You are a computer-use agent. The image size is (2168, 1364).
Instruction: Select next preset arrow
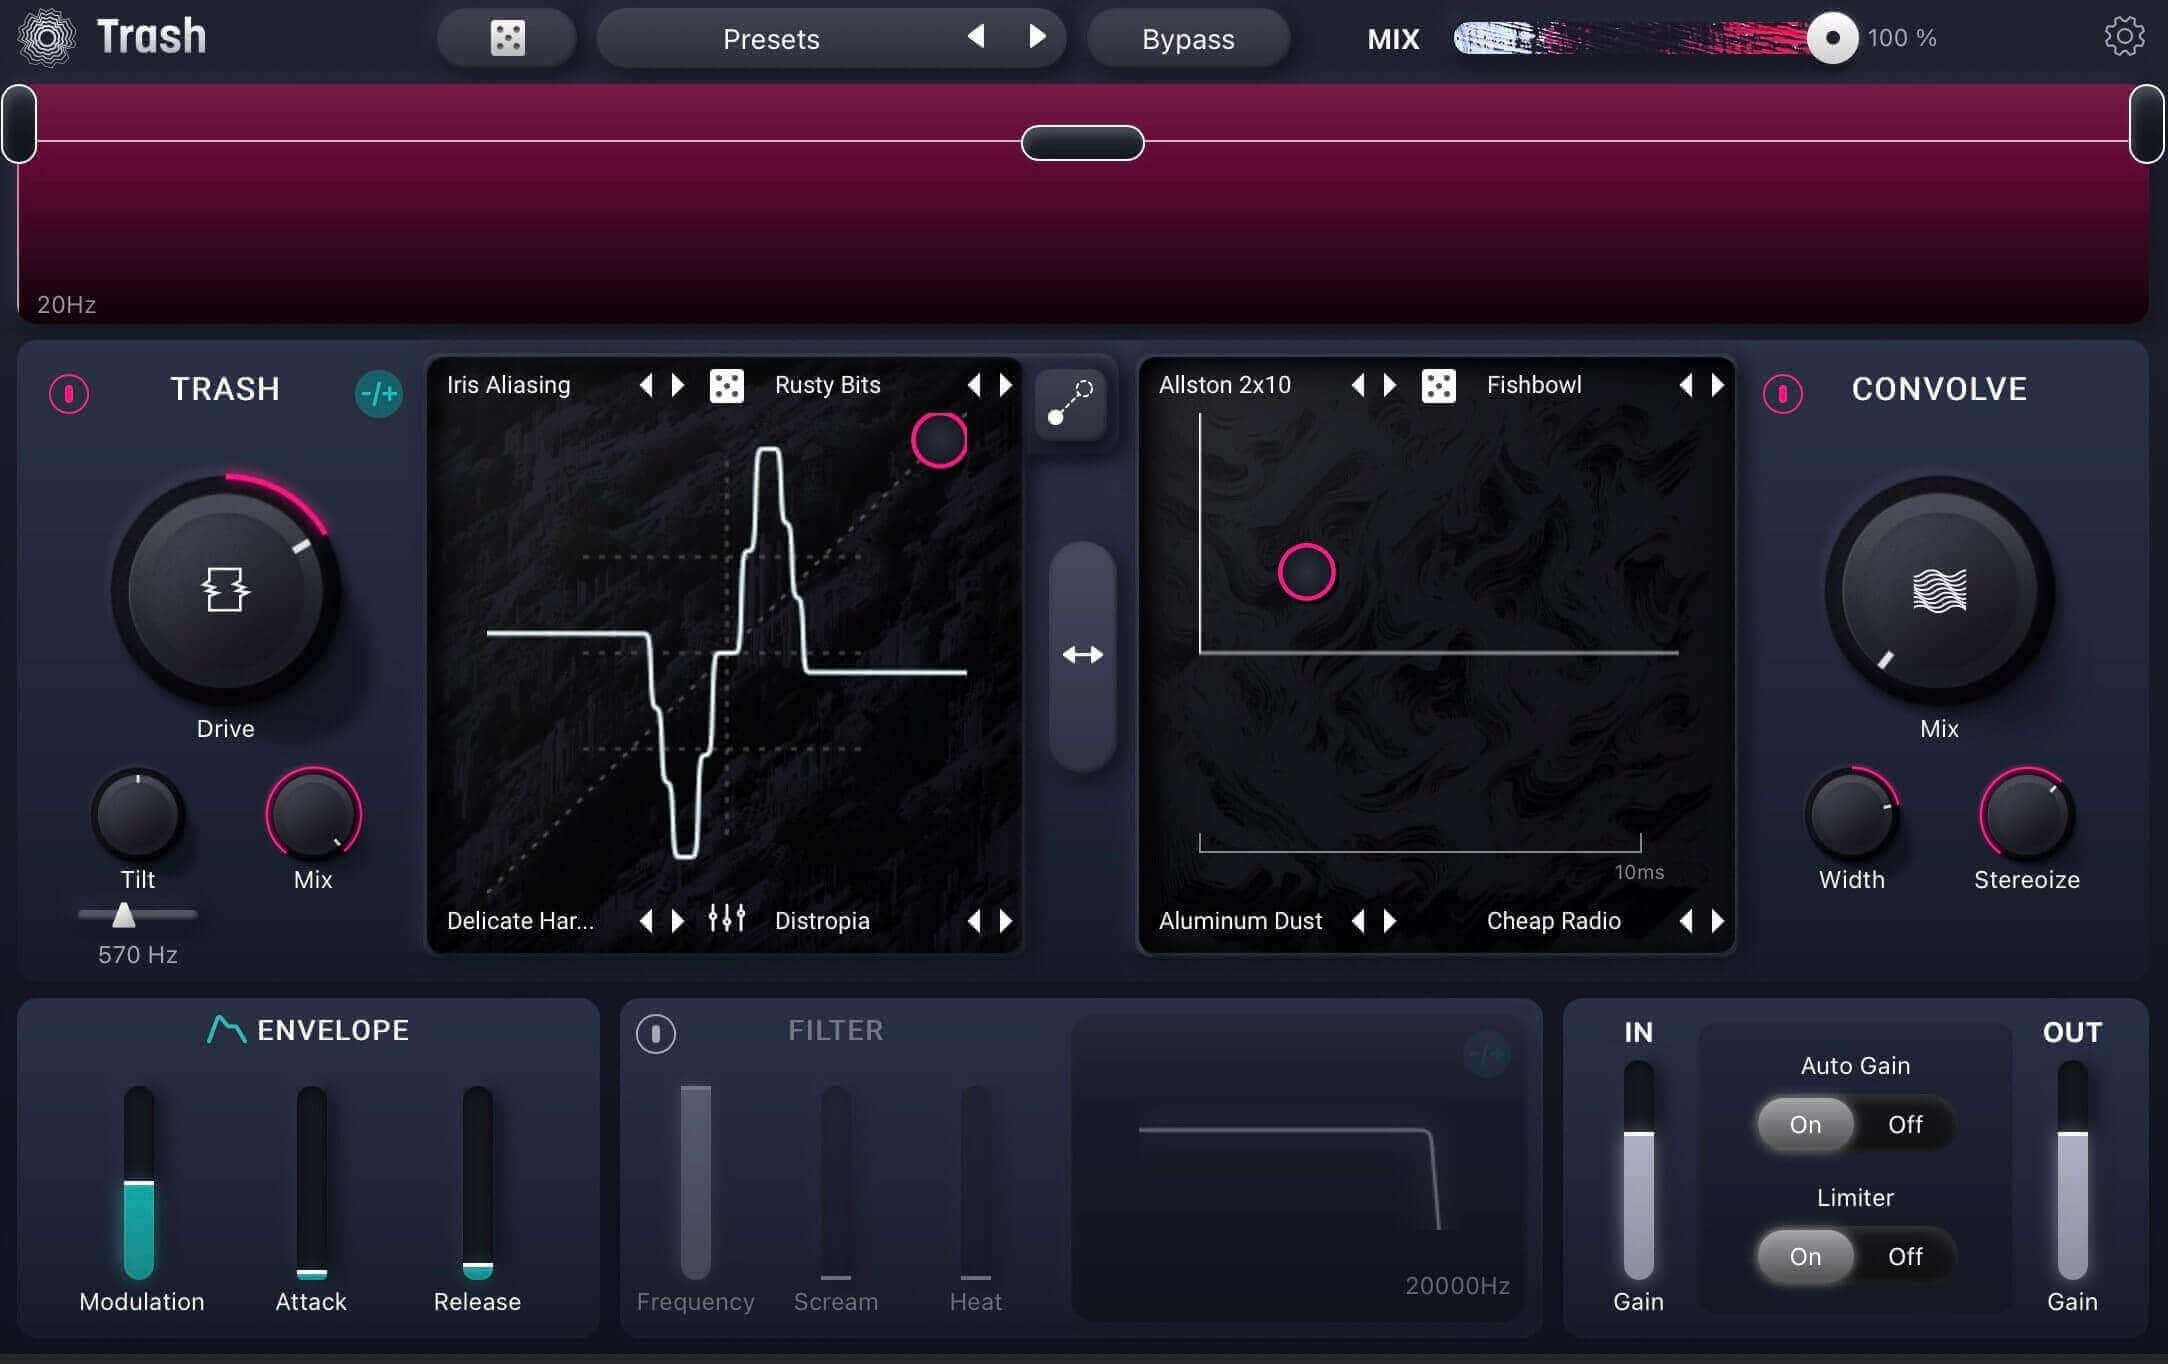click(1038, 37)
